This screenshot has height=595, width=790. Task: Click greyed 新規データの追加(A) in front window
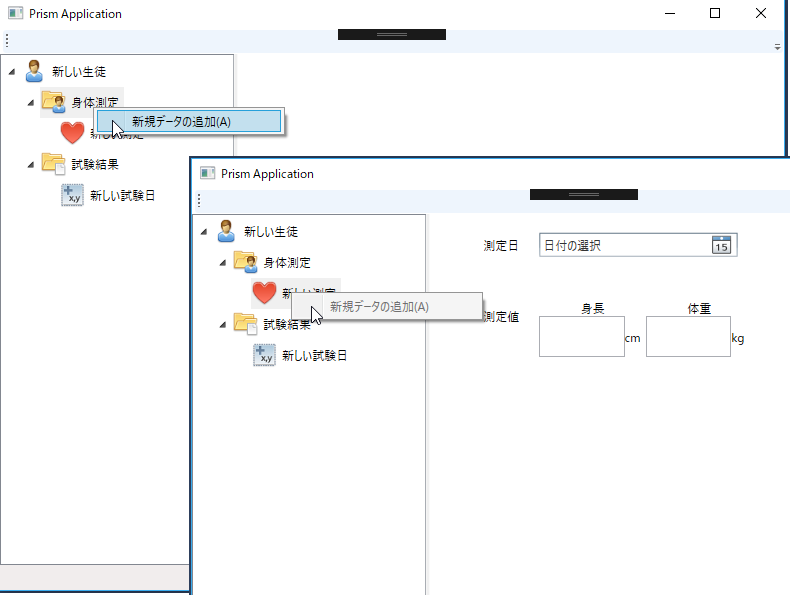[x=379, y=306]
